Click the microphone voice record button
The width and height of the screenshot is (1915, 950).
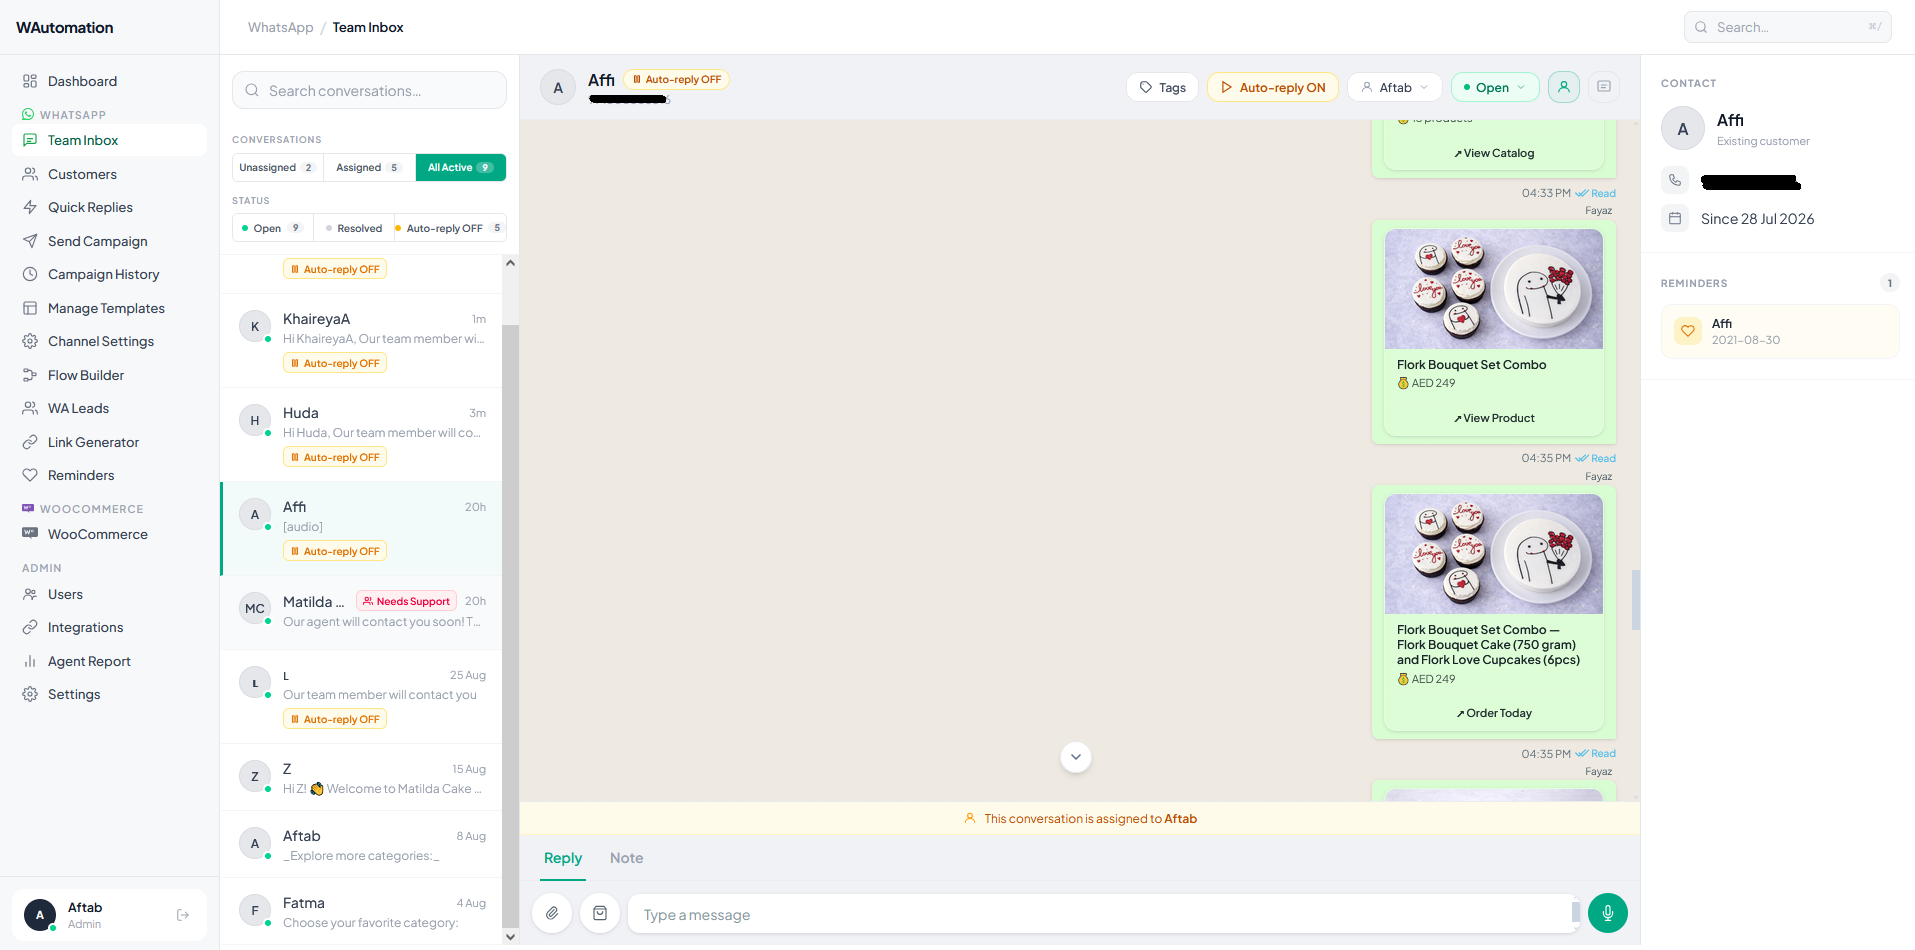click(x=1607, y=913)
